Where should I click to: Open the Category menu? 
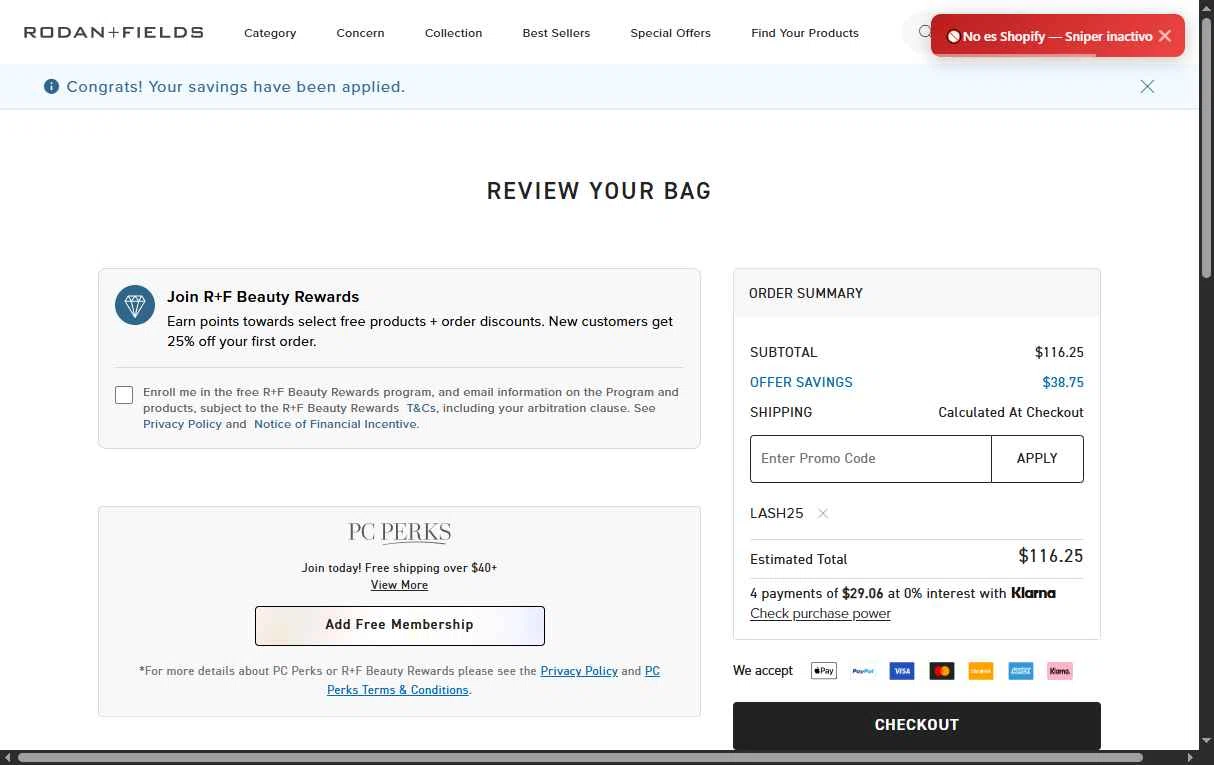tap(270, 33)
